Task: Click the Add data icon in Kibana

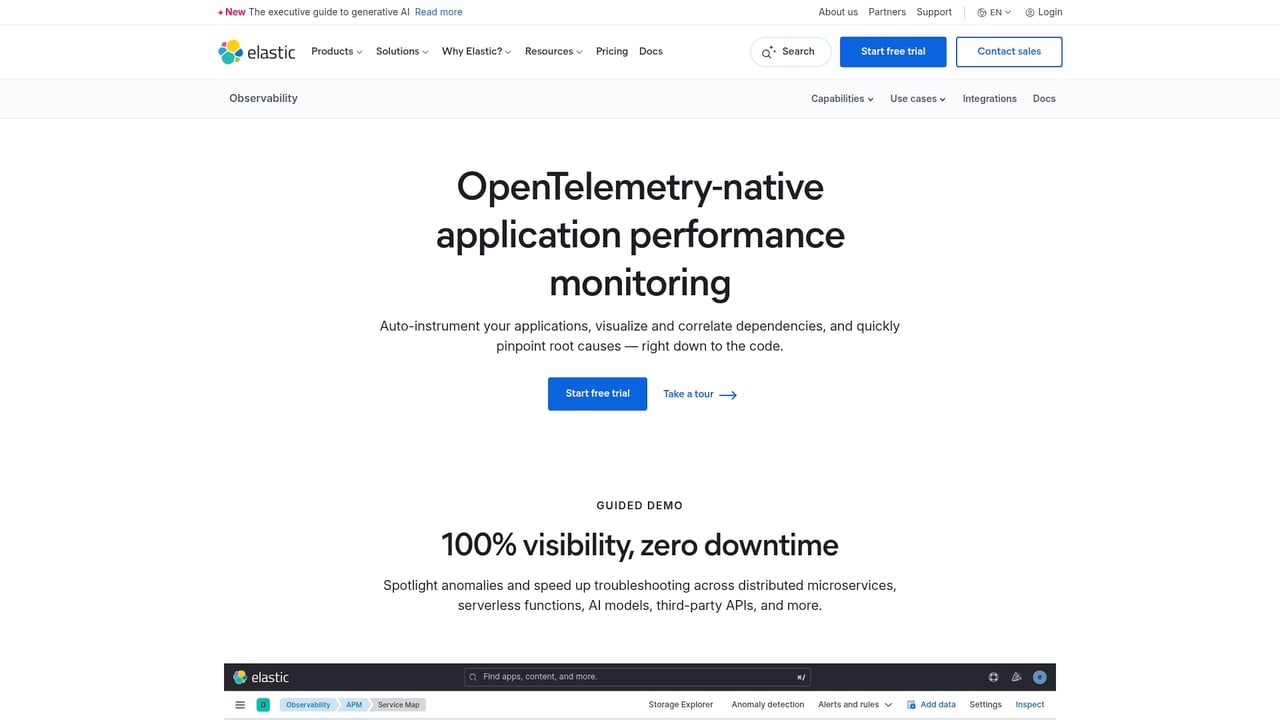Action: [911, 704]
